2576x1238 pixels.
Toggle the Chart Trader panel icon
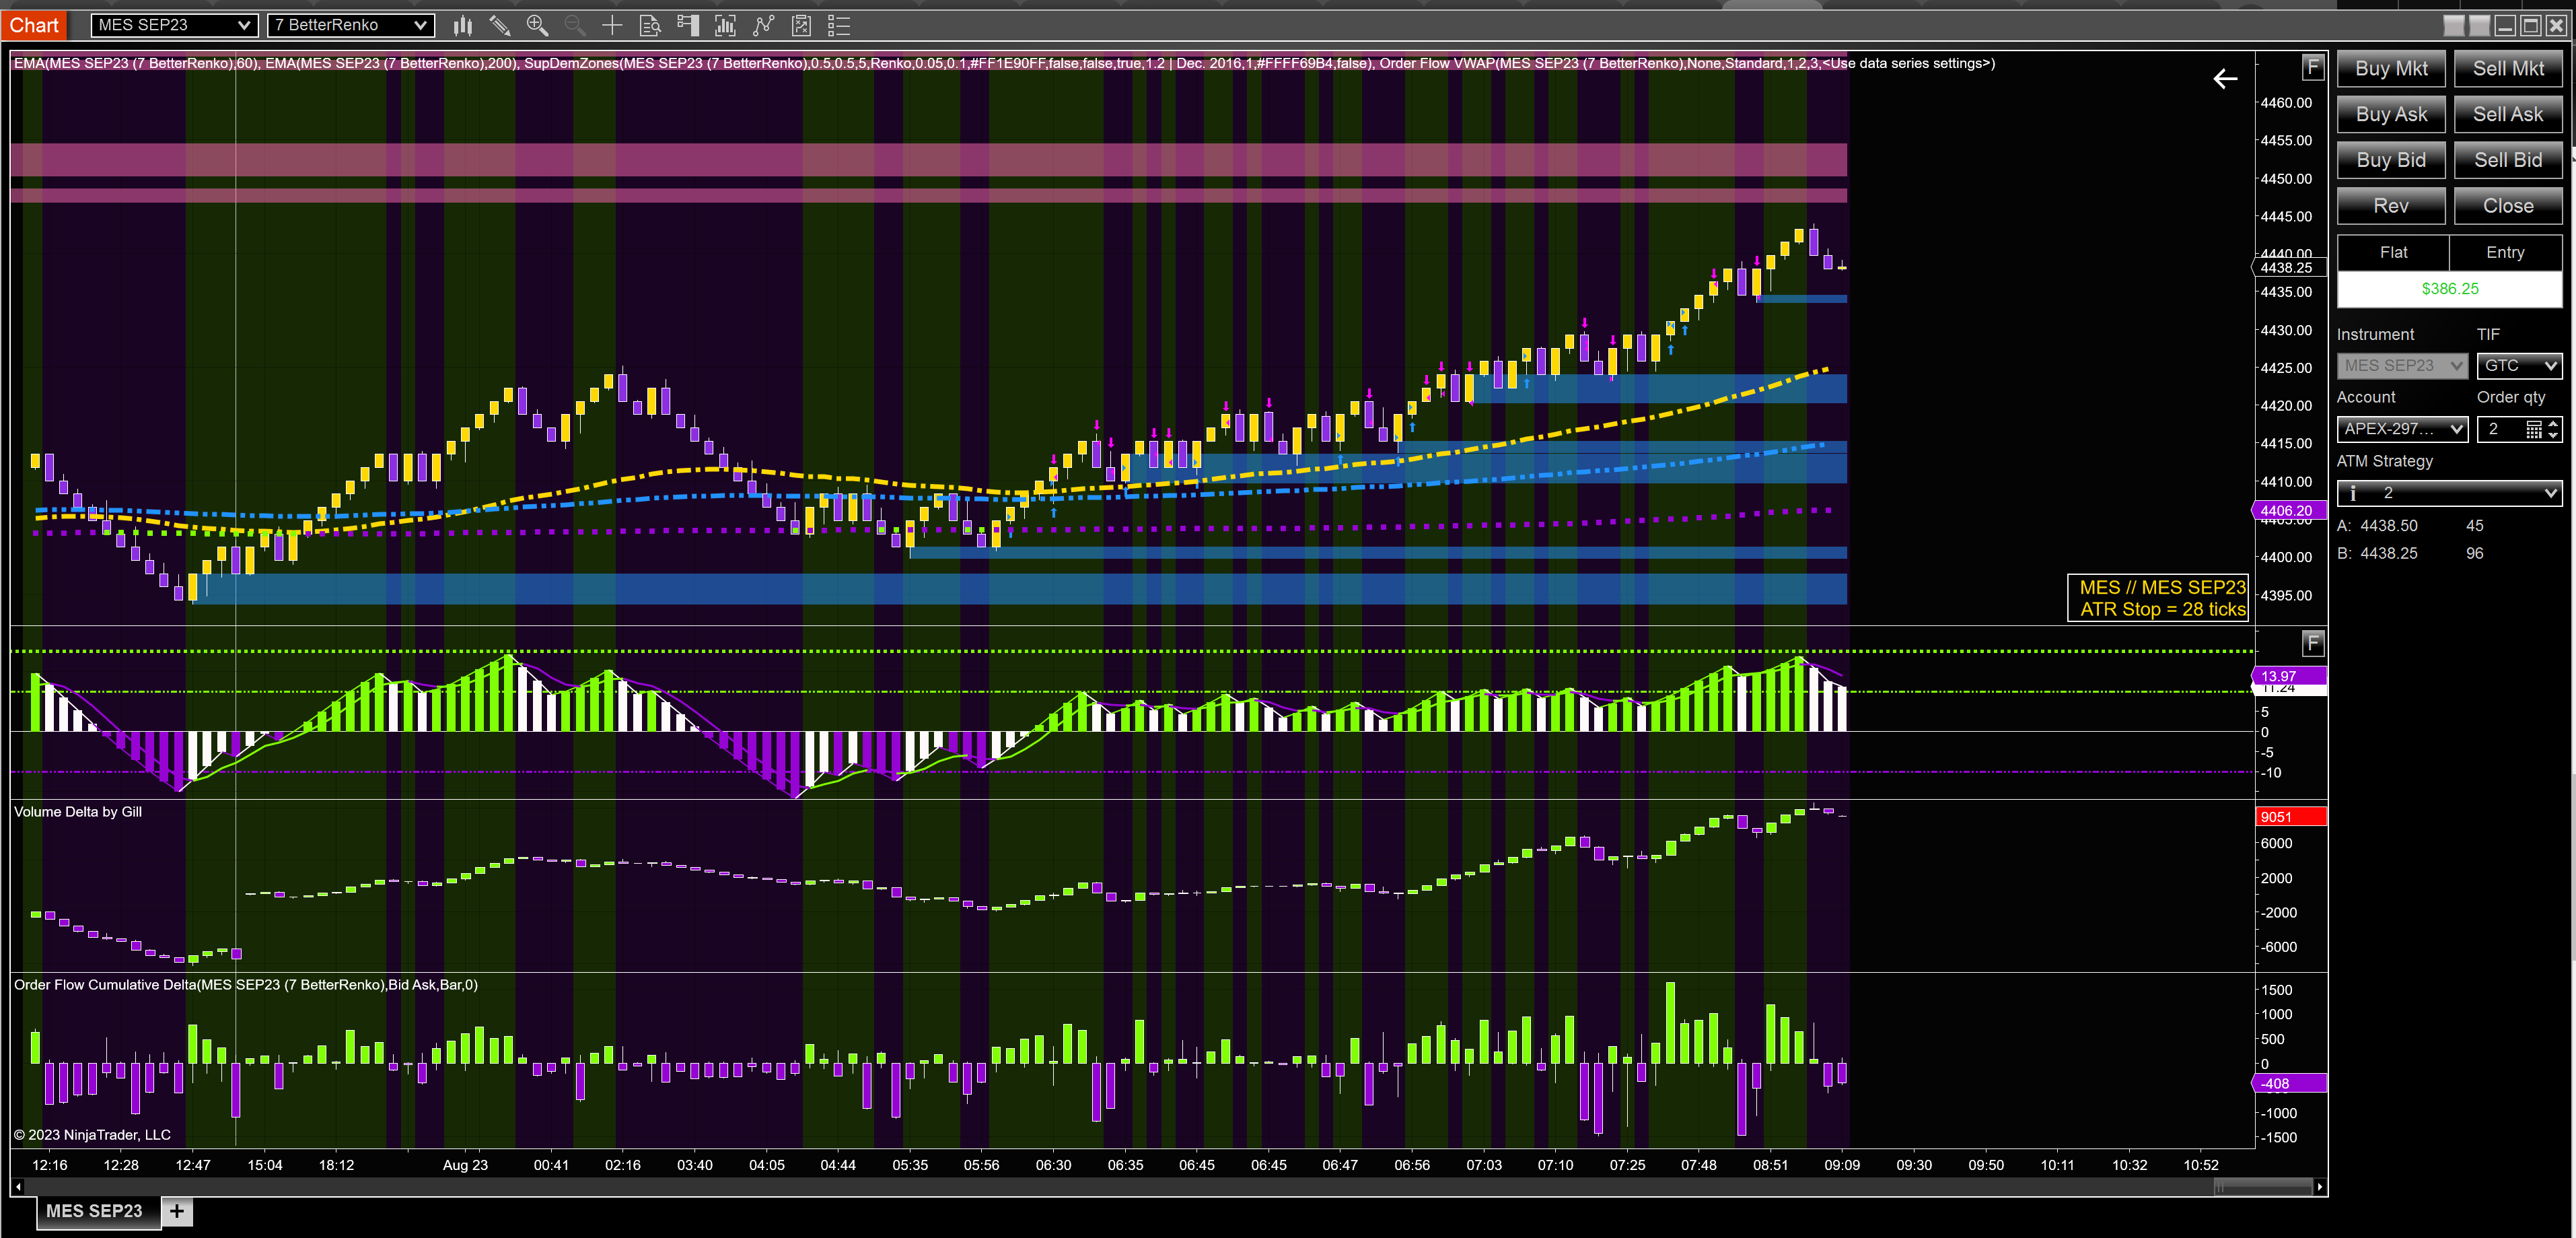tap(688, 26)
